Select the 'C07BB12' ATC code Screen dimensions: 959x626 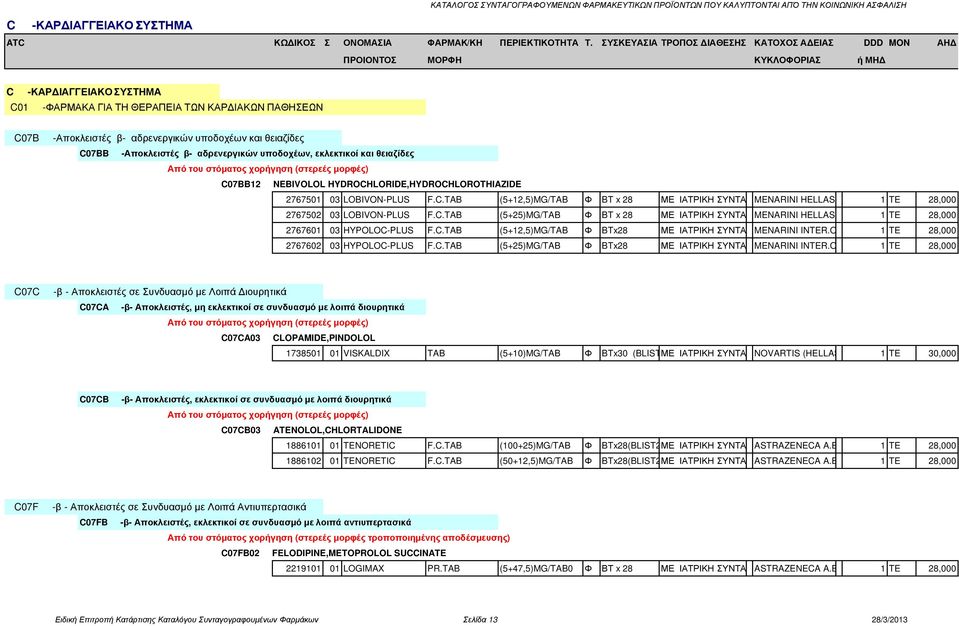[240, 184]
